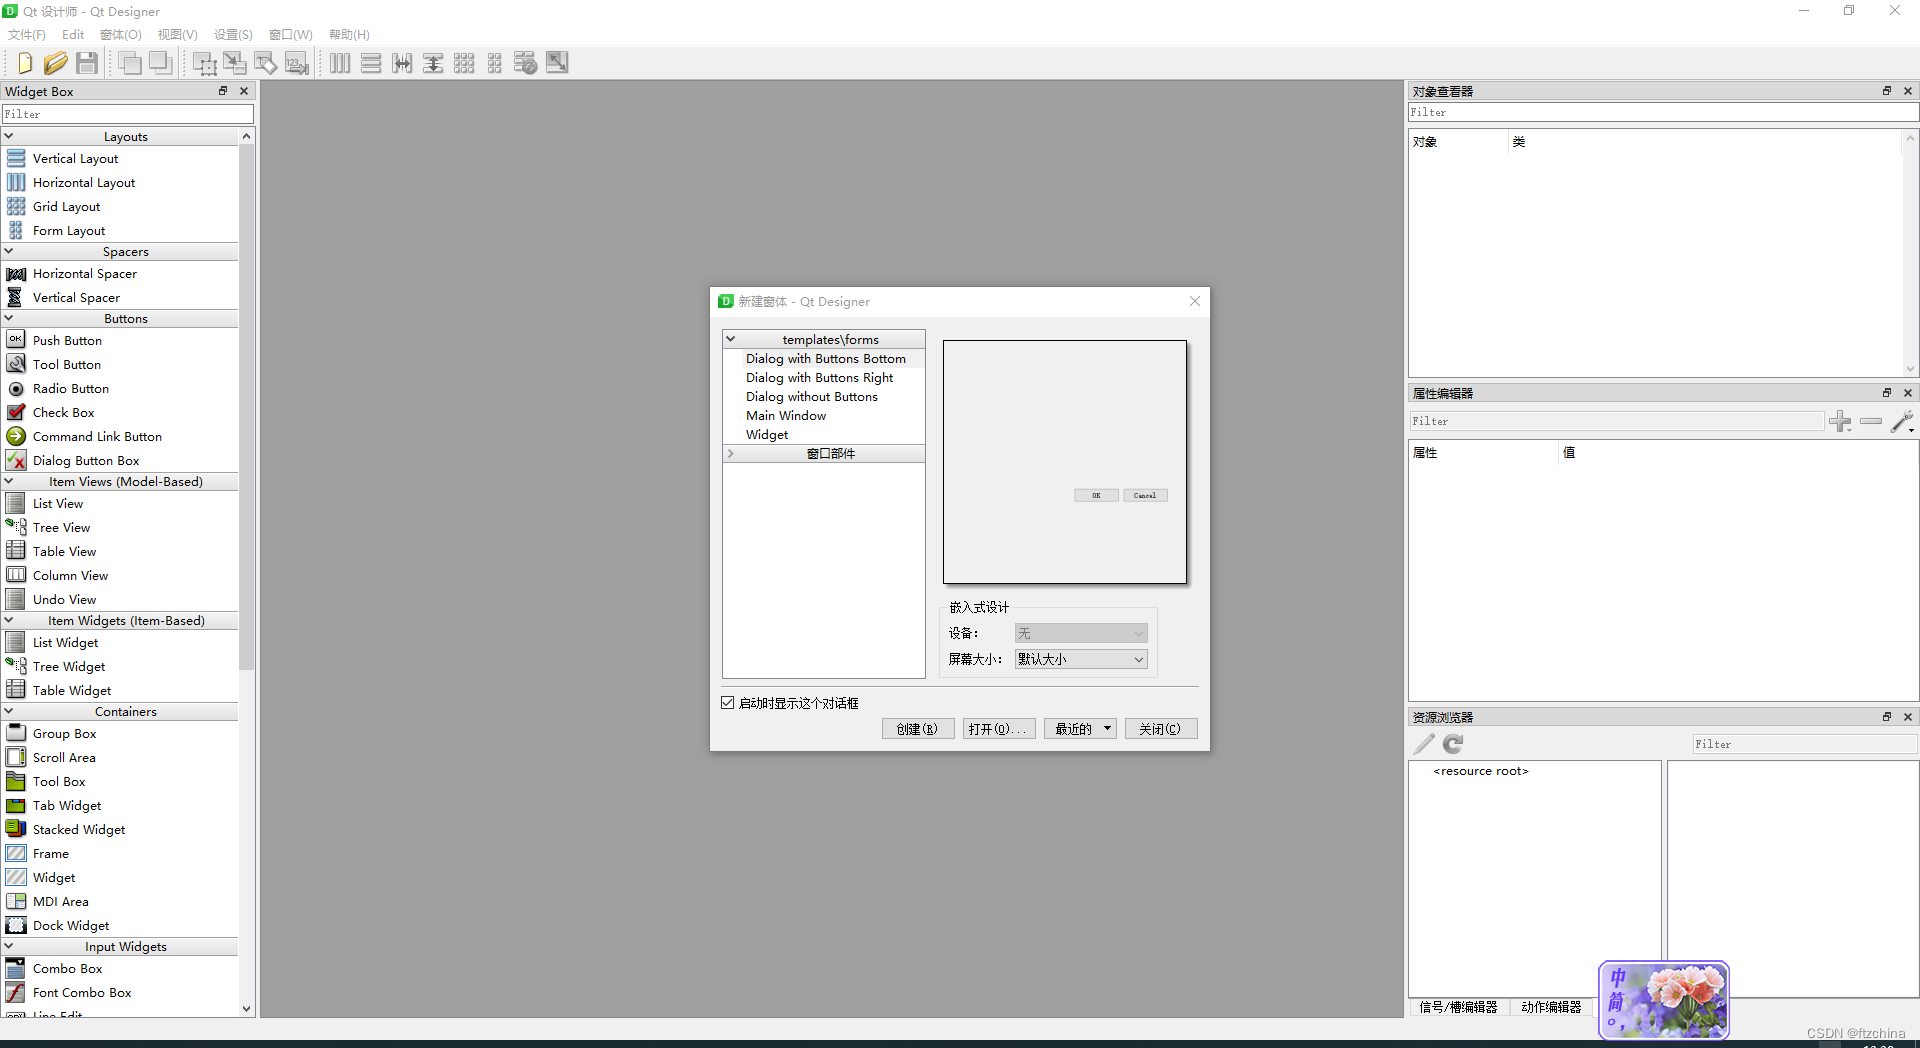Open the 文件(F) menu
This screenshot has width=1920, height=1048.
pyautogui.click(x=27, y=34)
